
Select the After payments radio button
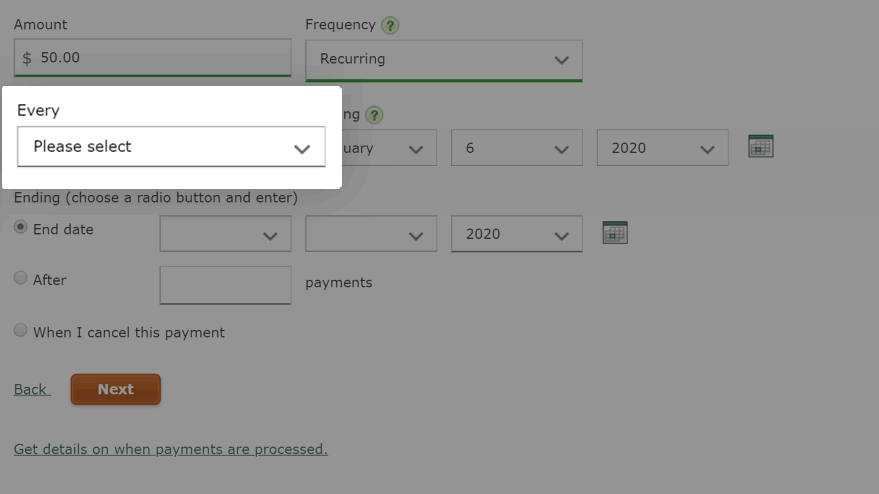21,278
